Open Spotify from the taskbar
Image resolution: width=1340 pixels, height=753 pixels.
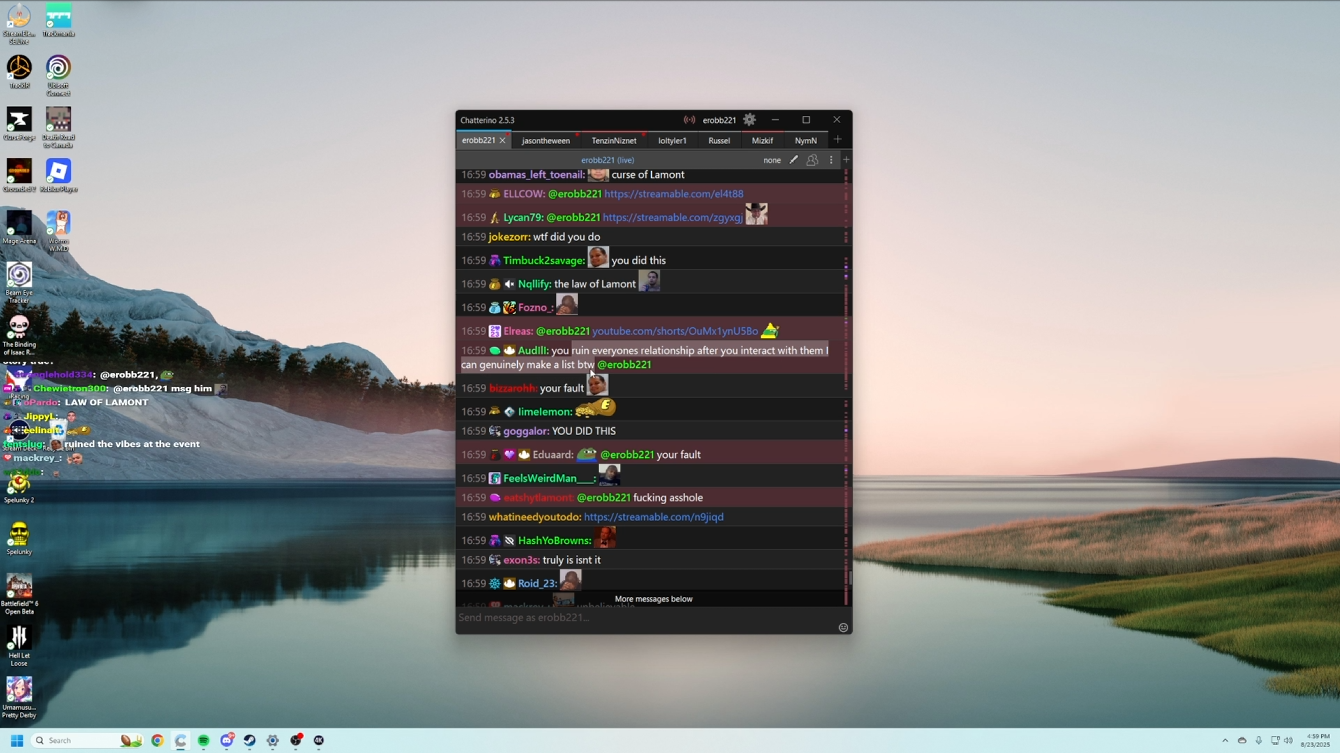coord(203,741)
